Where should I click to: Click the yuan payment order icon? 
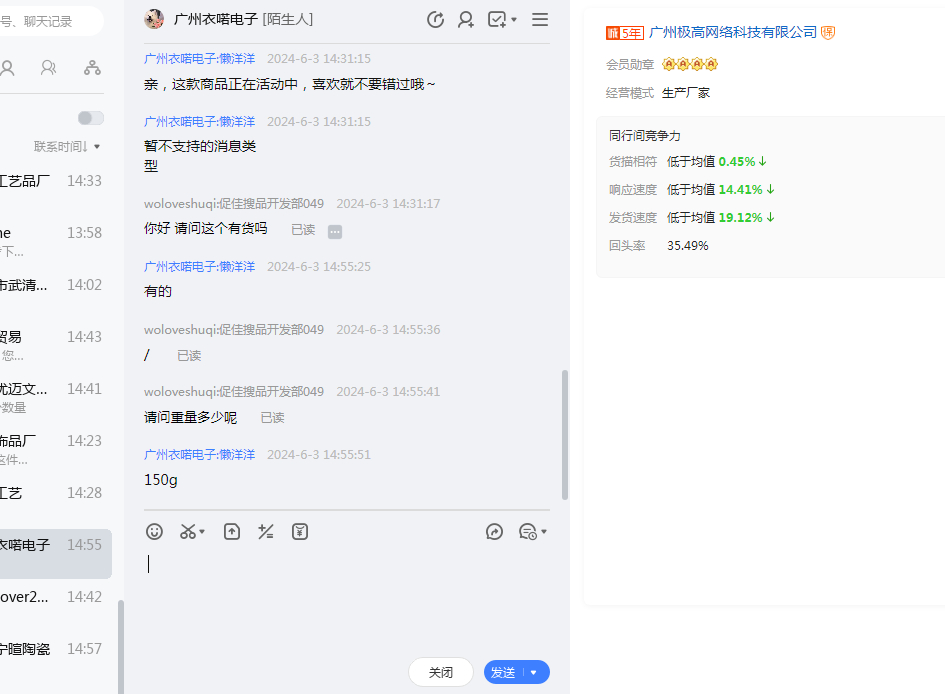click(300, 532)
